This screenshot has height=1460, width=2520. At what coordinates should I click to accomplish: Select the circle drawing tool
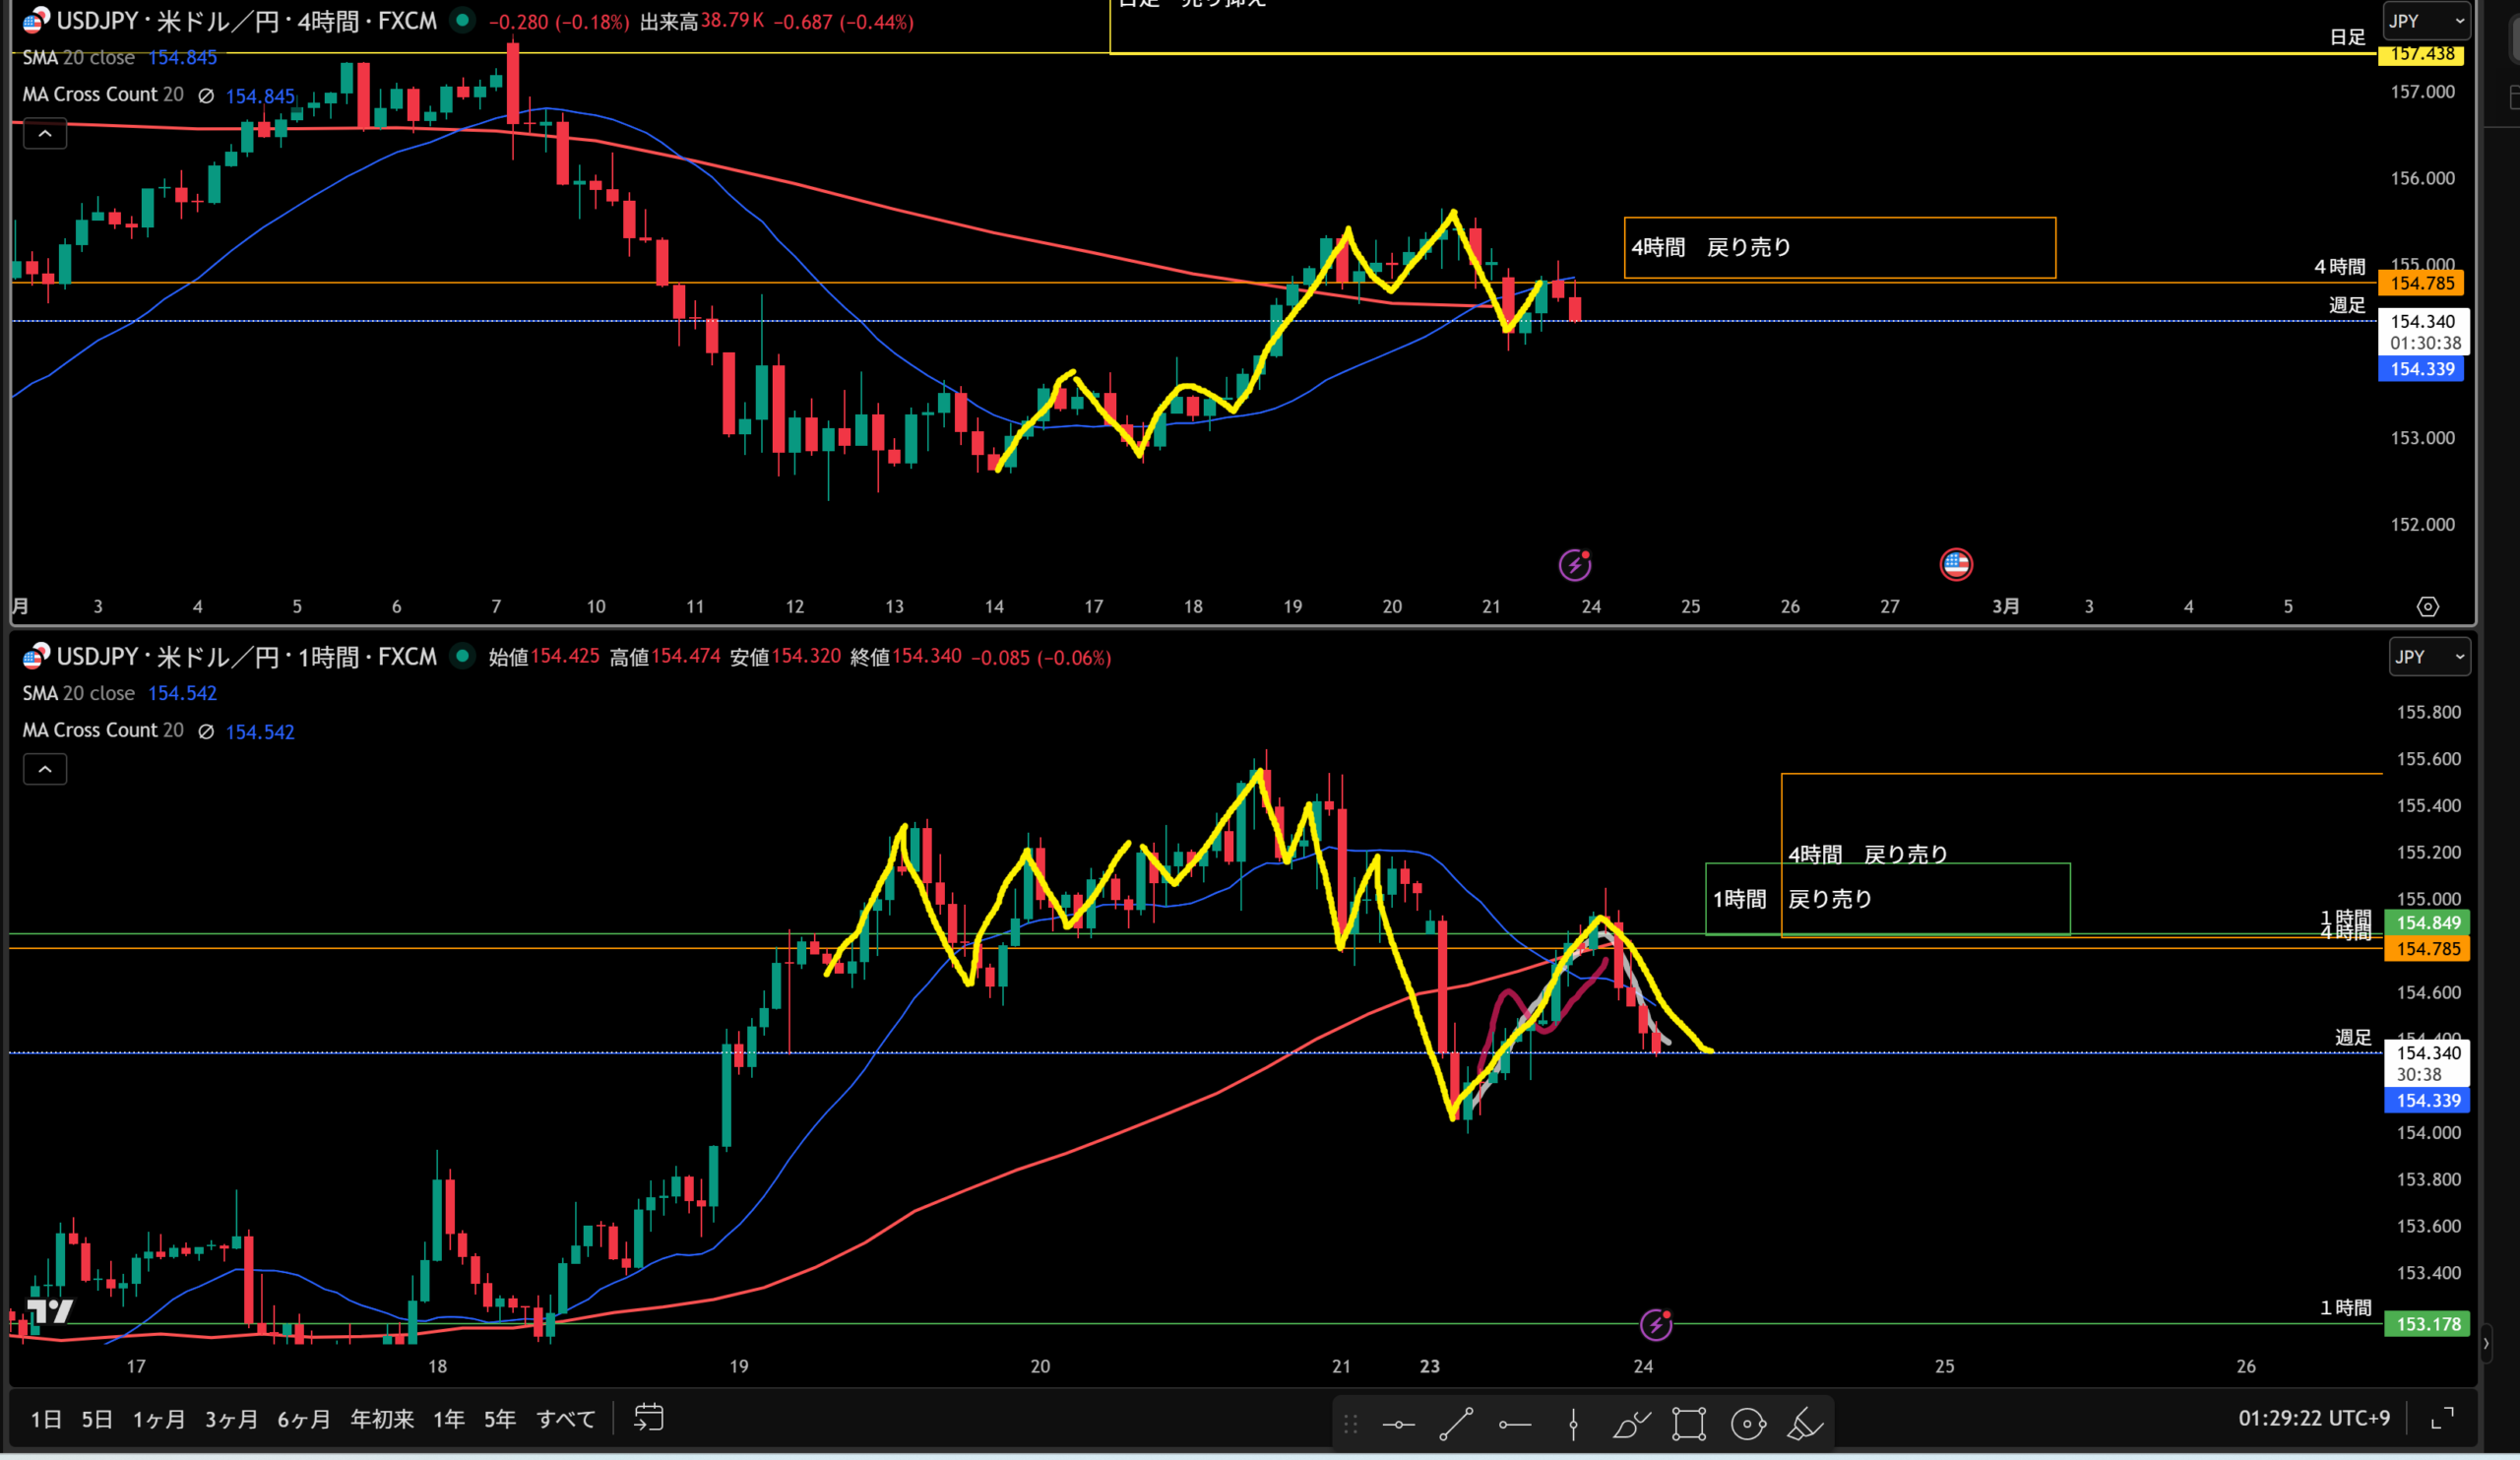tap(1748, 1424)
